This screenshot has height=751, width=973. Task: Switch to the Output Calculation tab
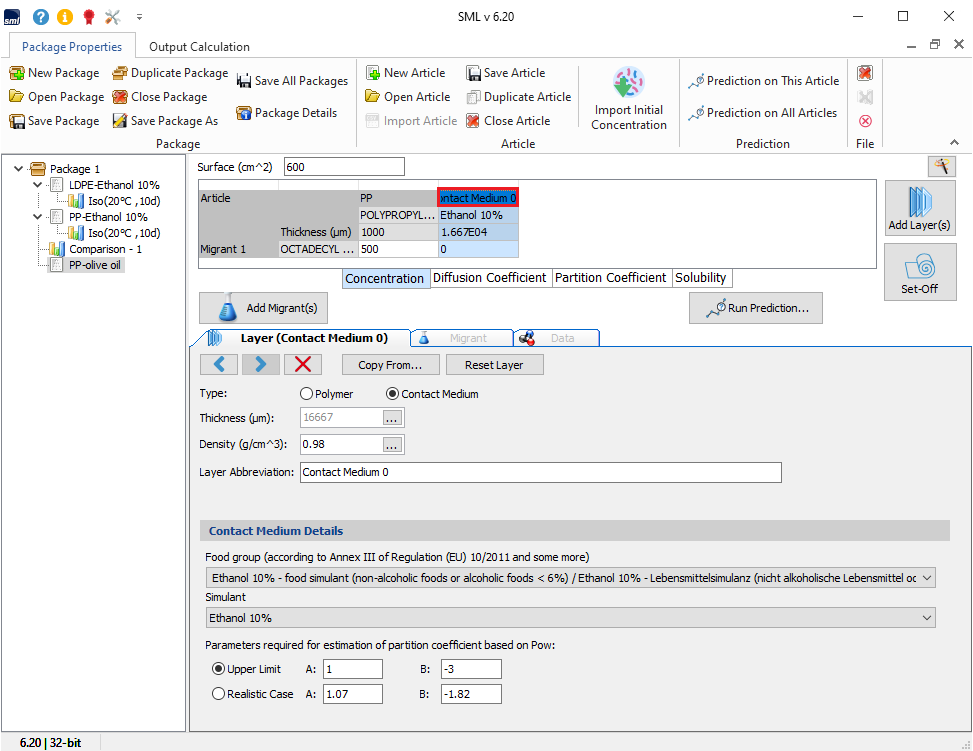pyautogui.click(x=199, y=47)
